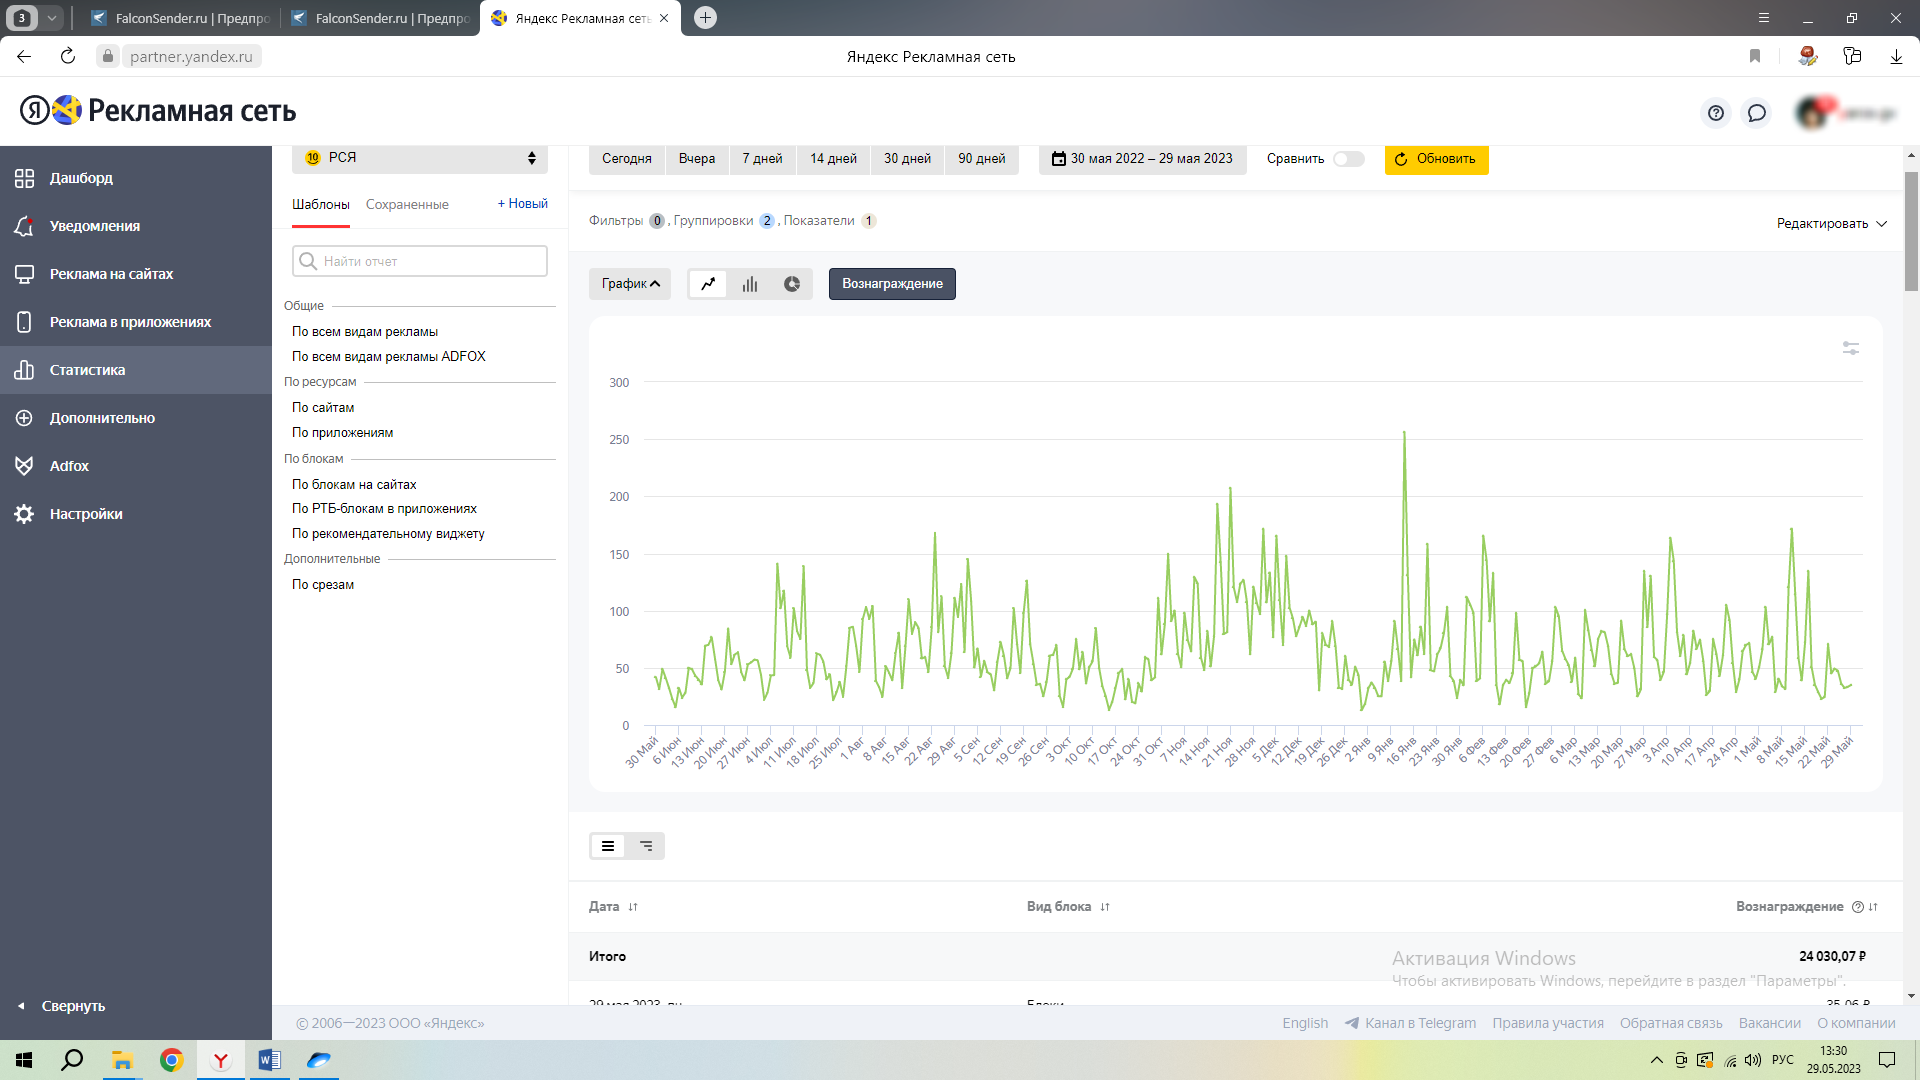1920x1080 pixels.
Task: Select Вчера period
Action: pos(697,159)
